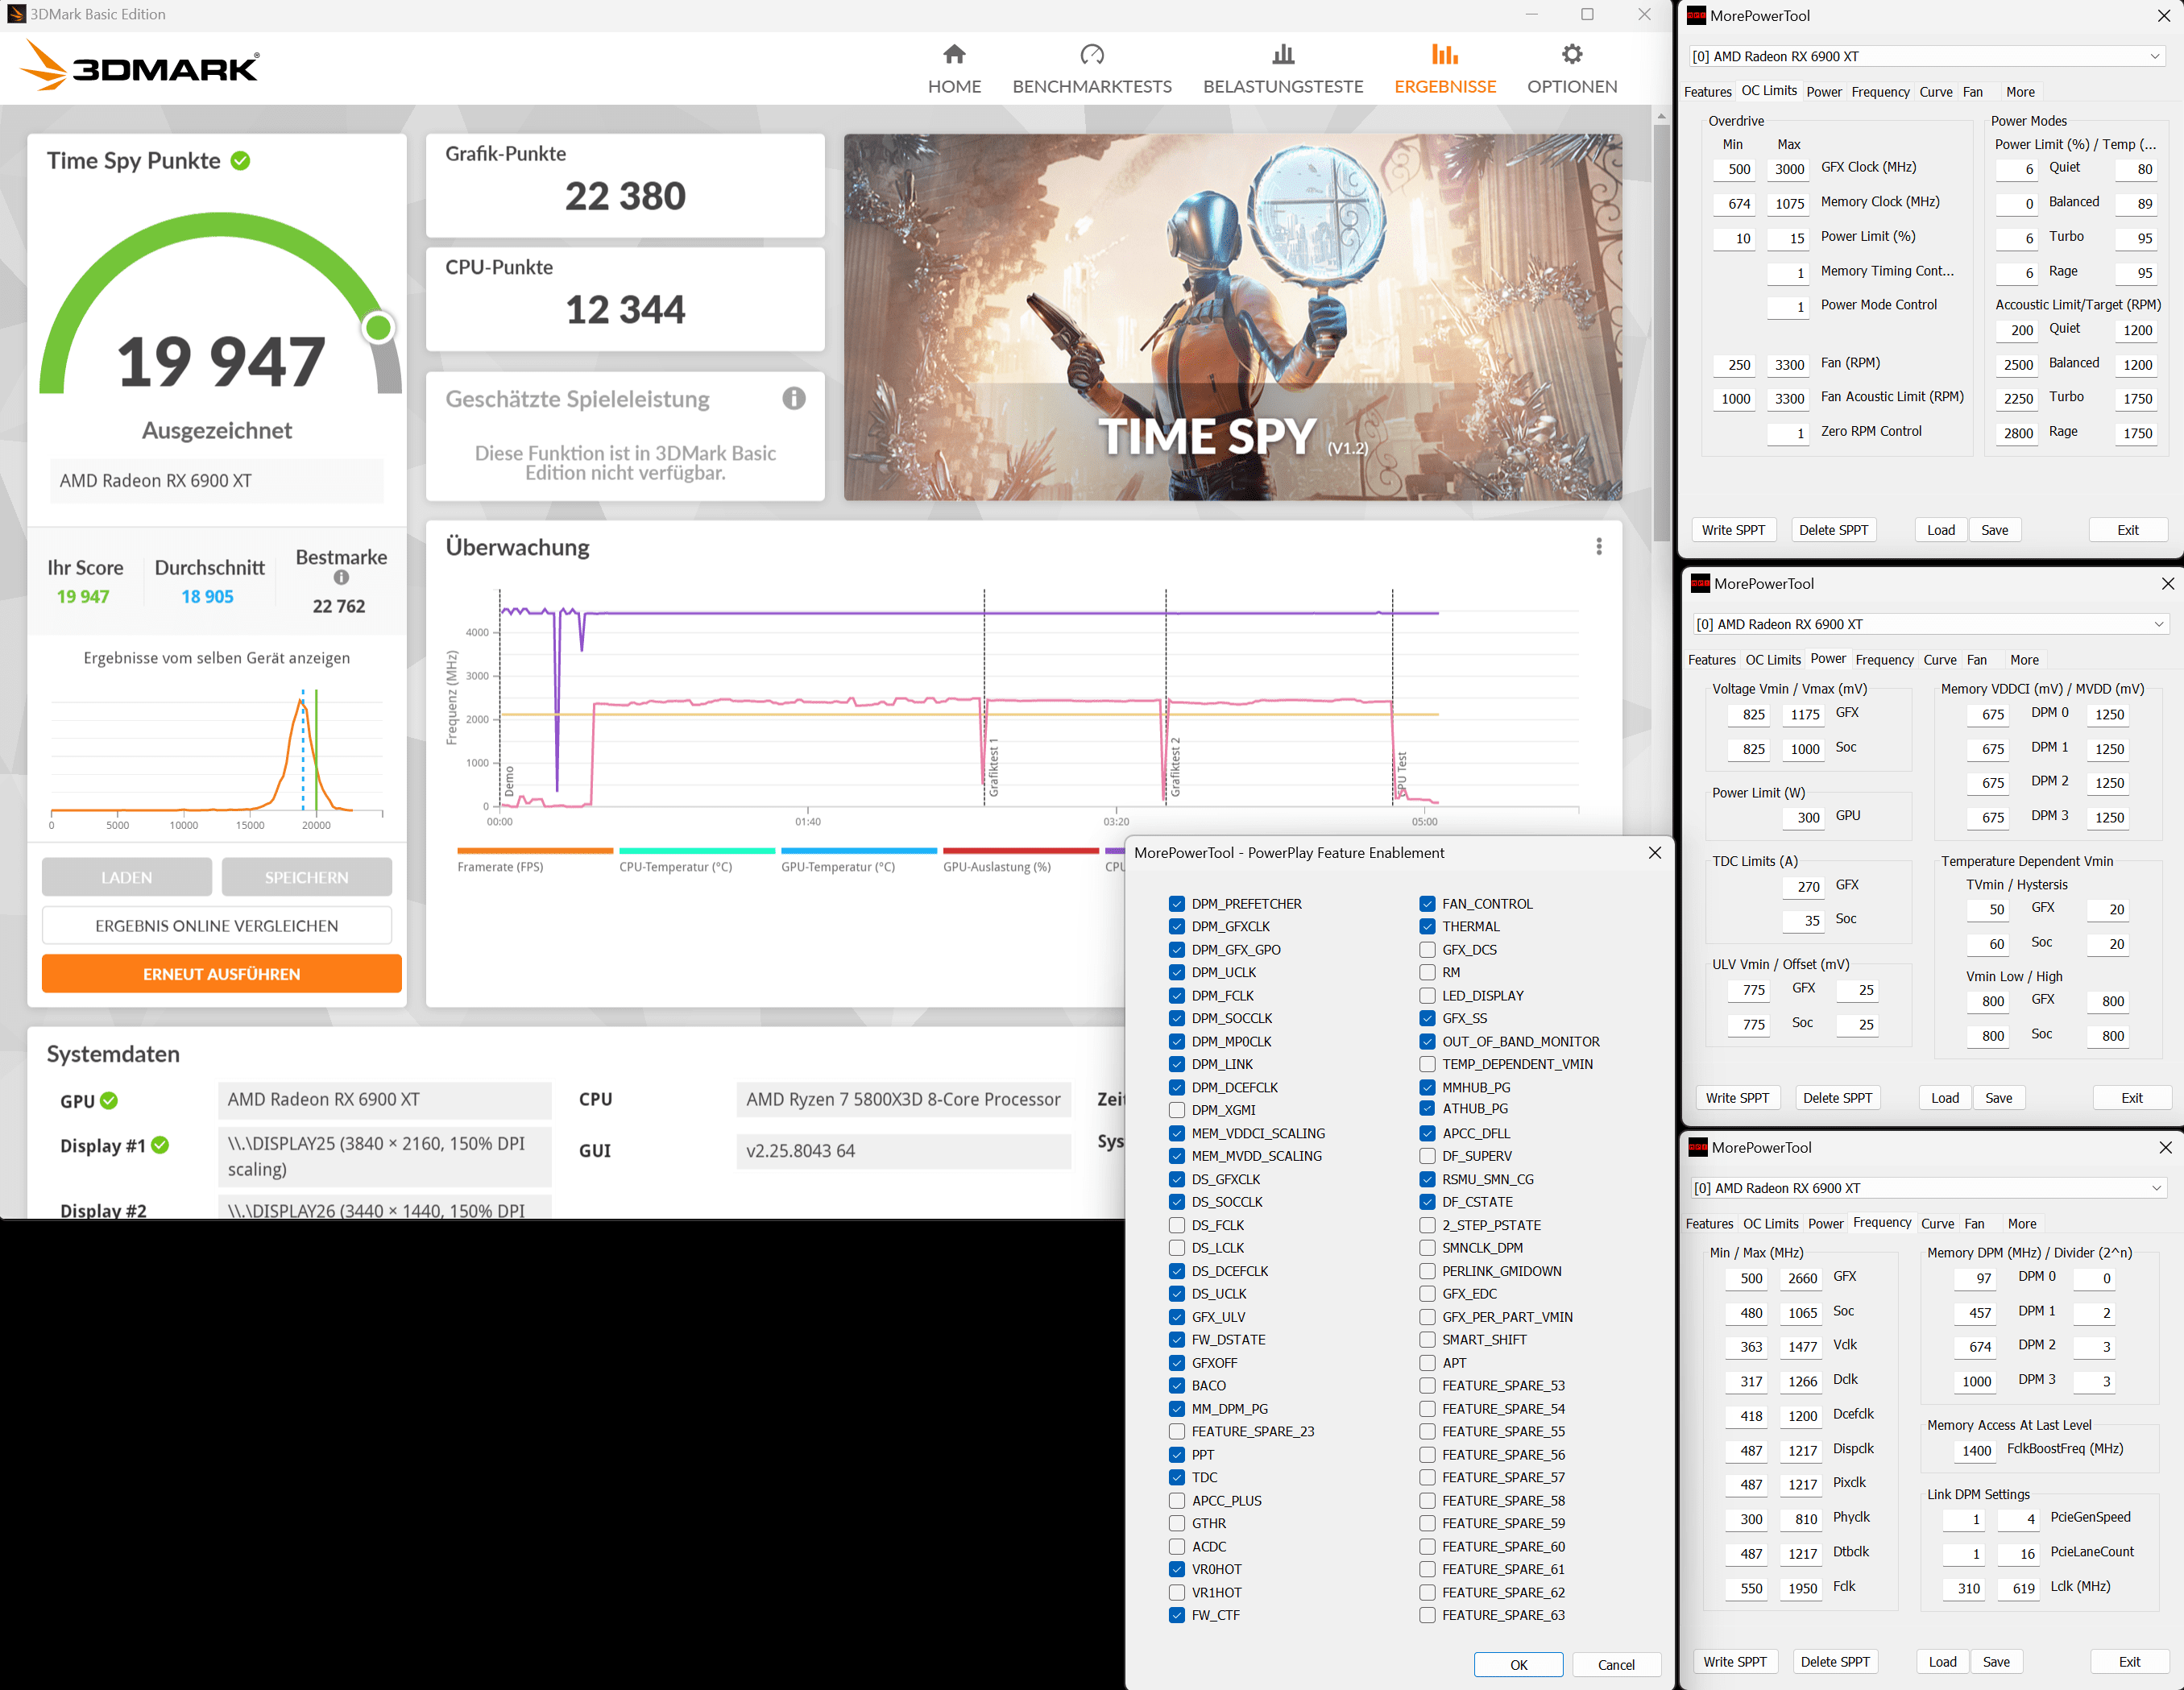2184x1690 pixels.
Task: Enable GFX_DCS checkbox
Action: pos(1427,949)
